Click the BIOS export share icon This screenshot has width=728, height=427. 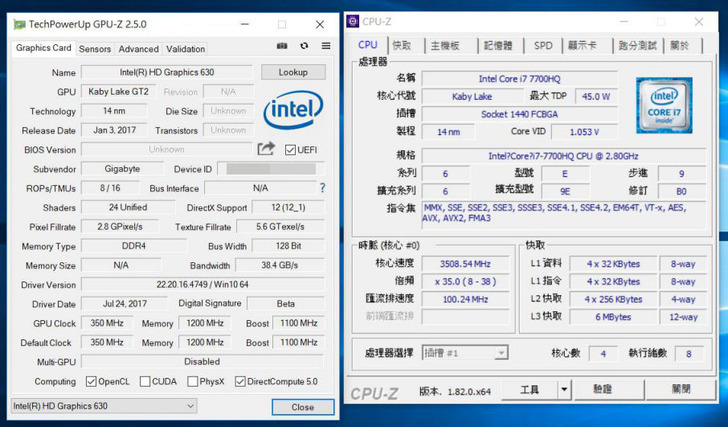click(x=266, y=149)
